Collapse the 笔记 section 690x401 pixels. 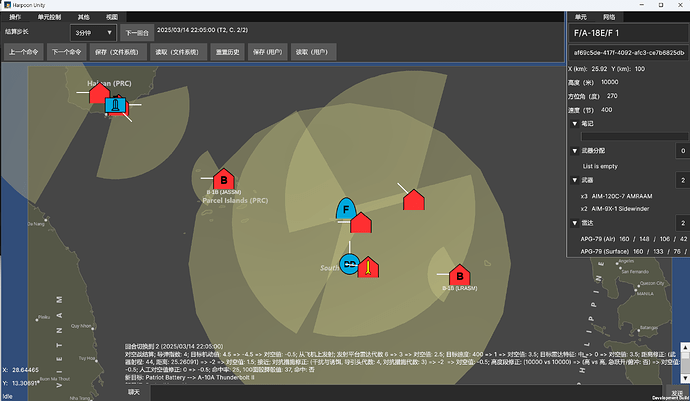[574, 124]
